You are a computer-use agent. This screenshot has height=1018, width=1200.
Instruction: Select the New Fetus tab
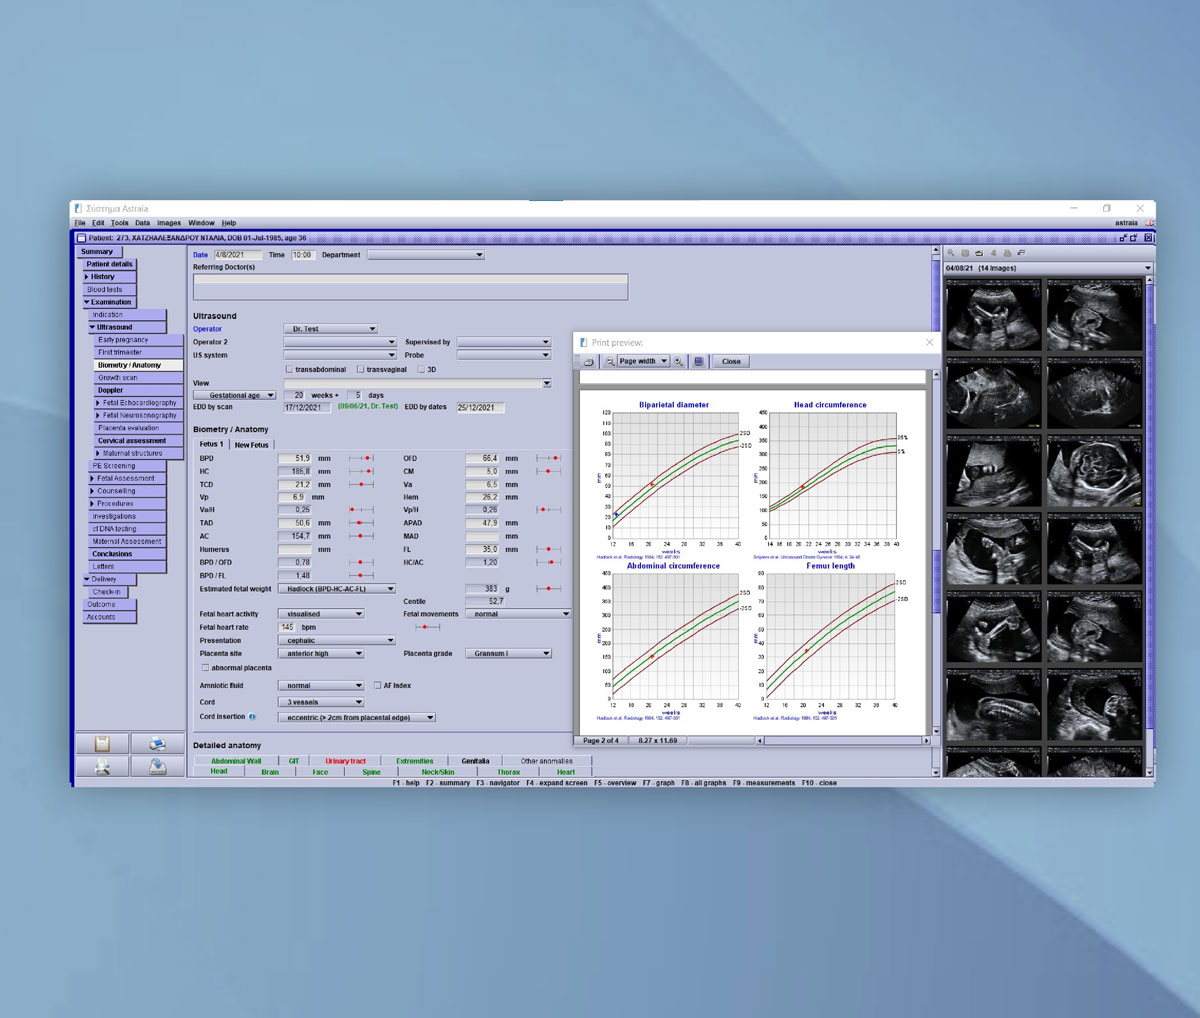(251, 445)
